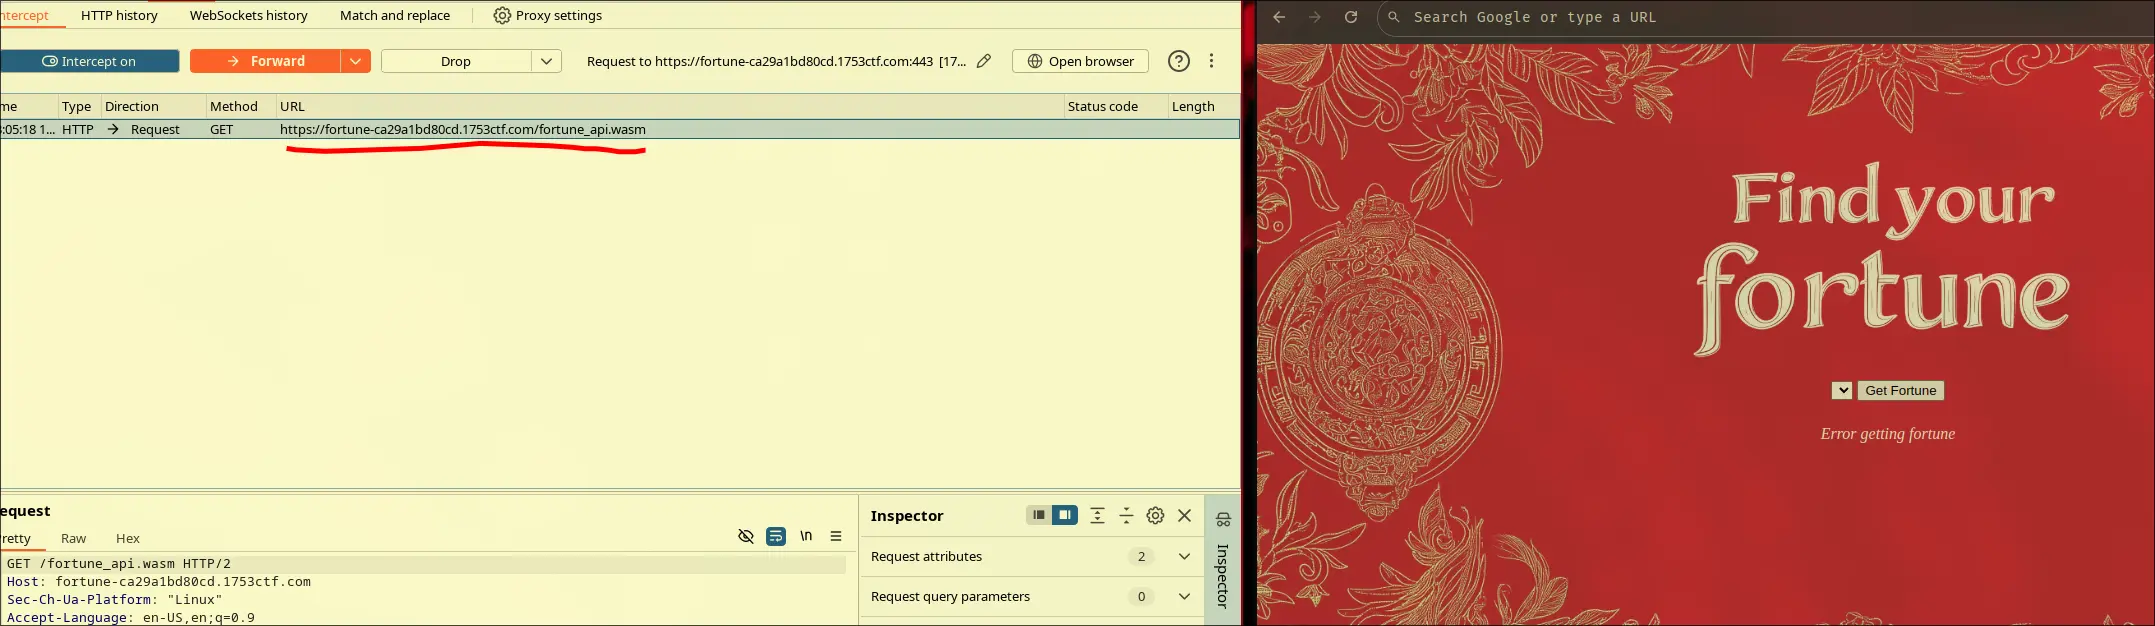Switch to the Raw request view
Viewport: 2155px width, 626px height.
click(x=73, y=538)
